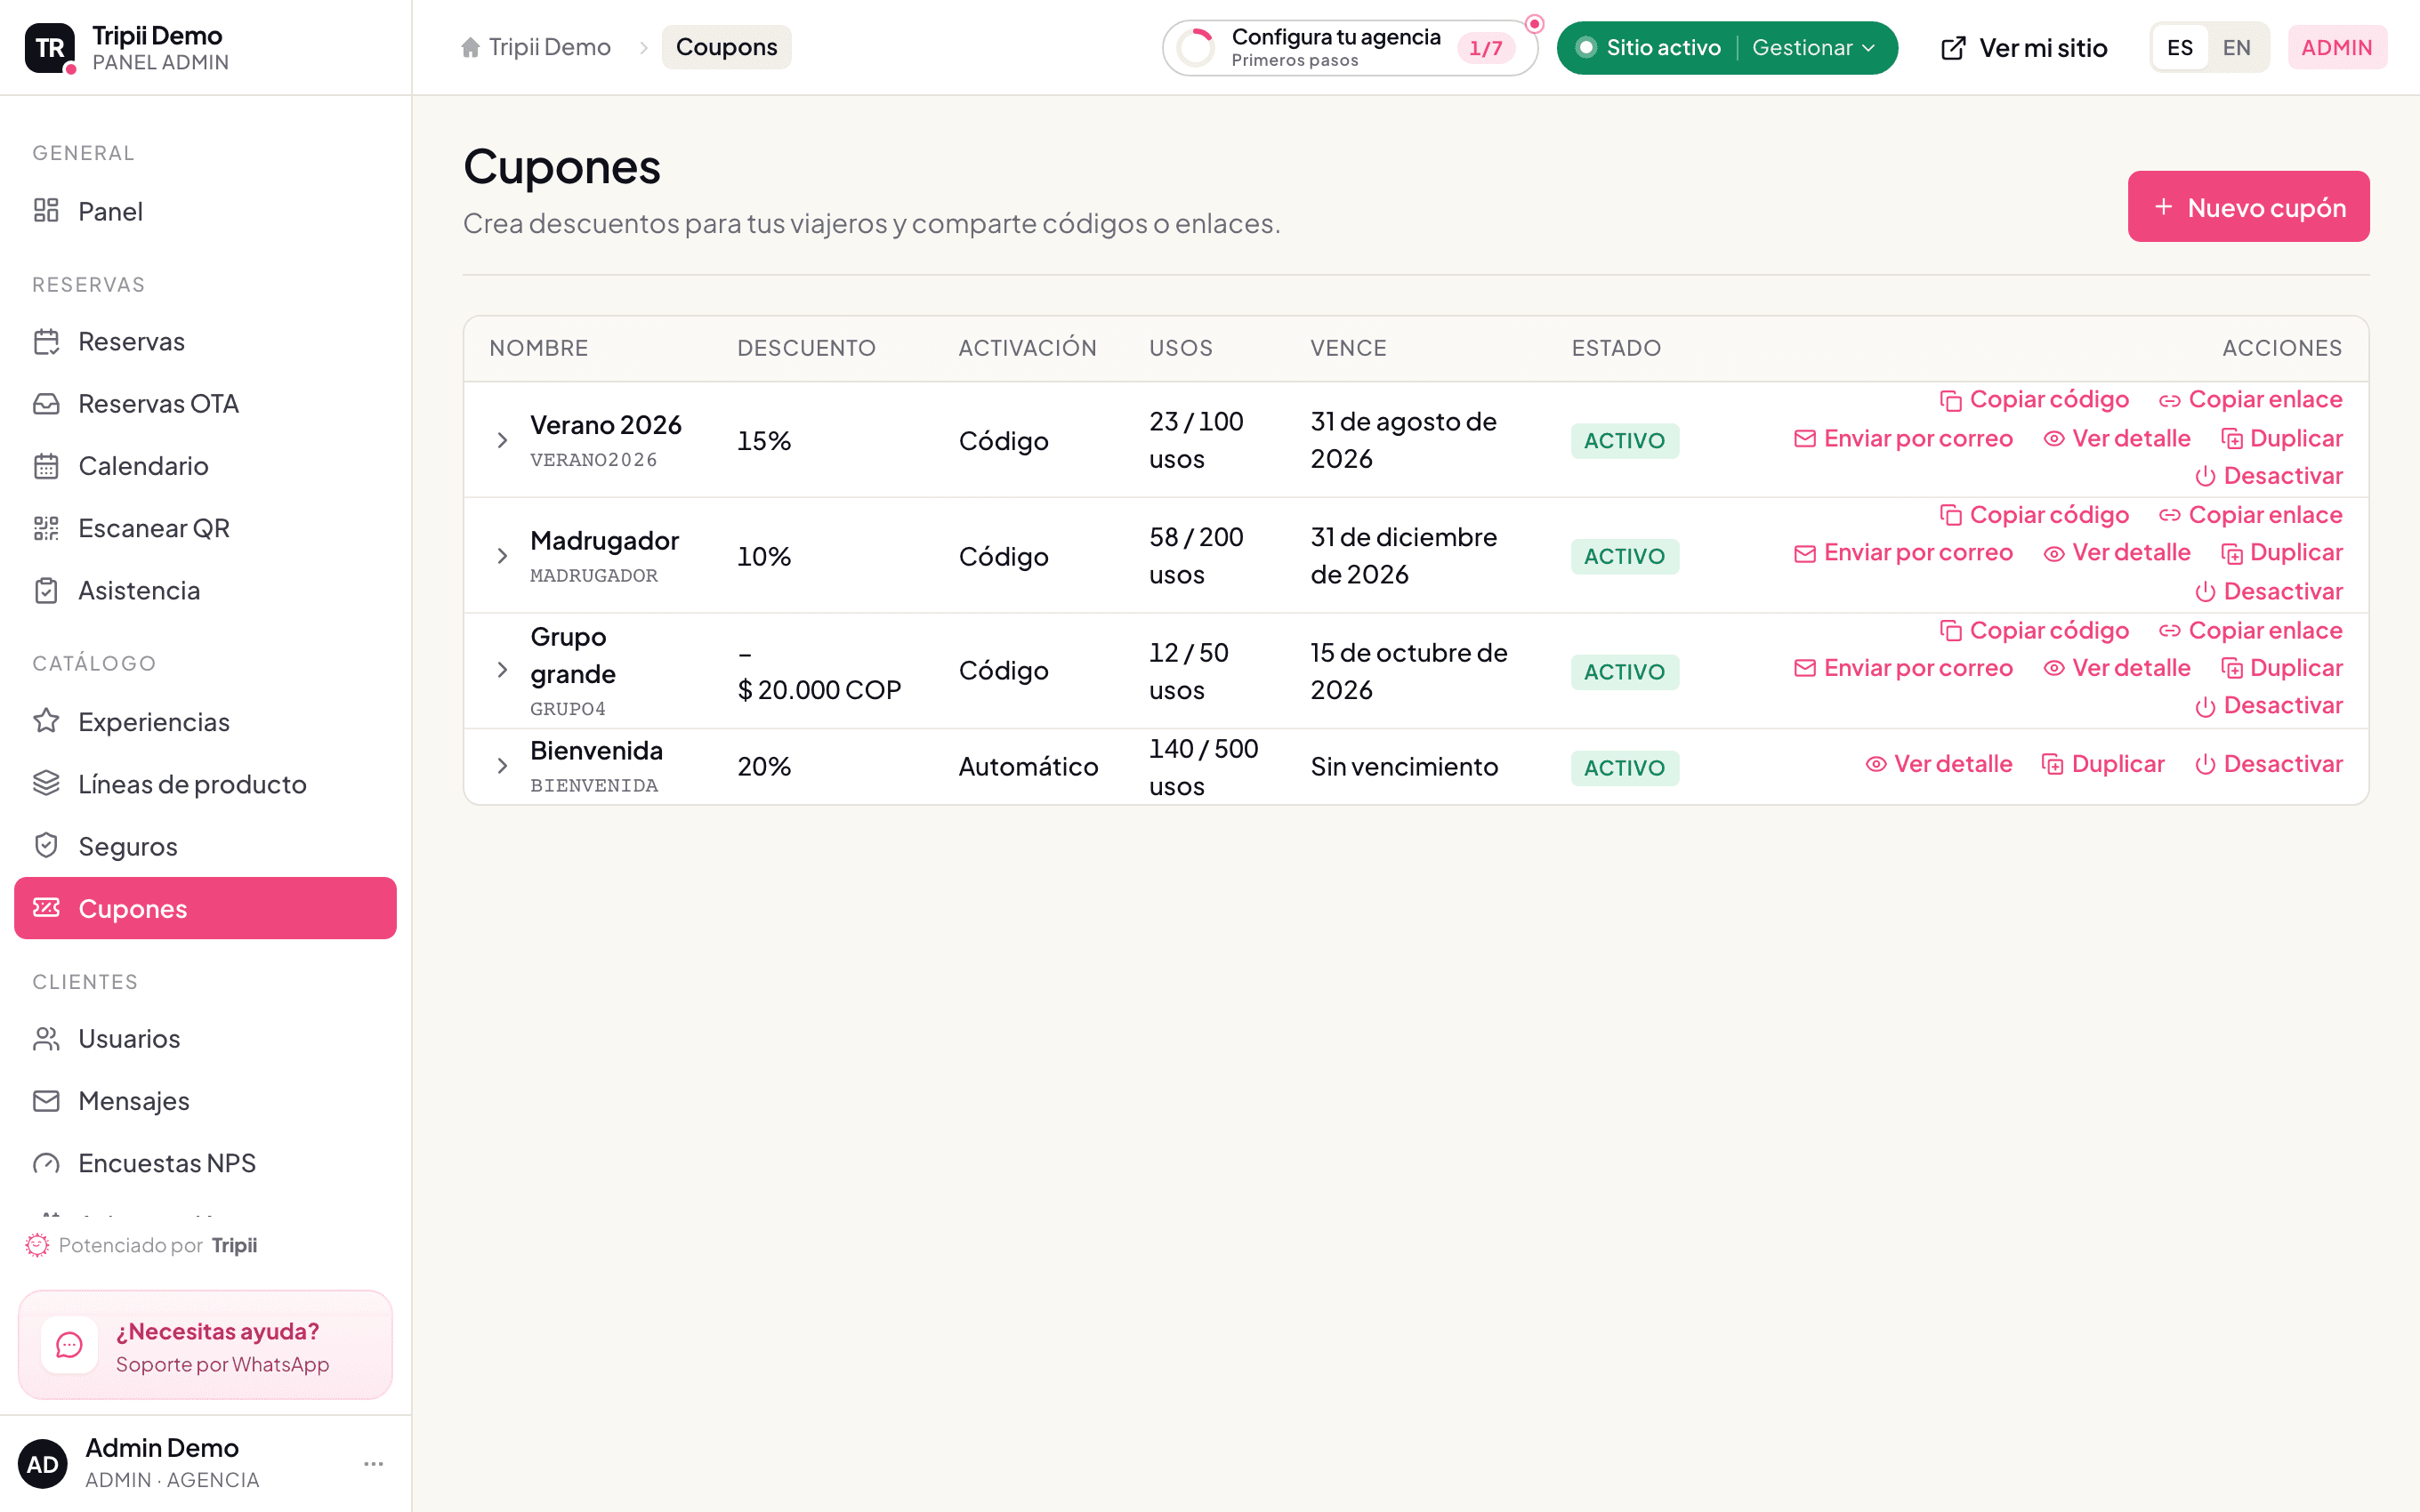Screen dimensions: 2420x1512
Task: View detail of Verano 2026 coupon
Action: 2116,439
